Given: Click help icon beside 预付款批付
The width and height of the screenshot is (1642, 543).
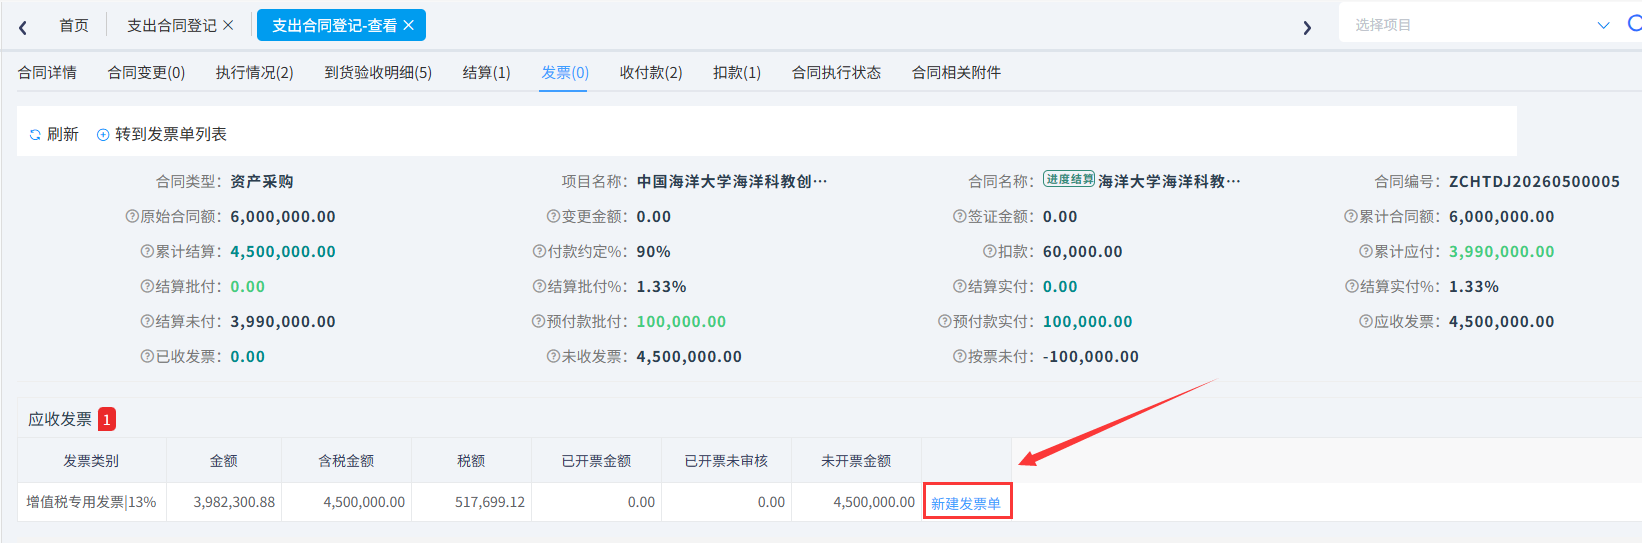Looking at the screenshot, I should click(x=538, y=321).
